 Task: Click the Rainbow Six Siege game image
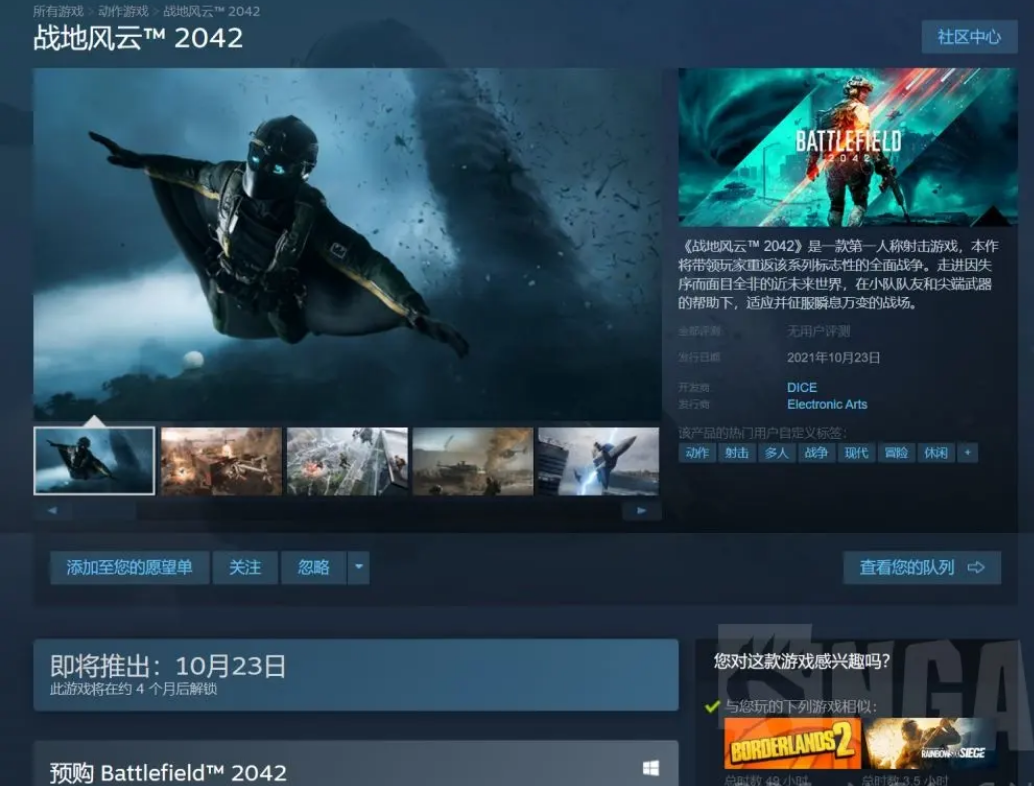tap(931, 744)
